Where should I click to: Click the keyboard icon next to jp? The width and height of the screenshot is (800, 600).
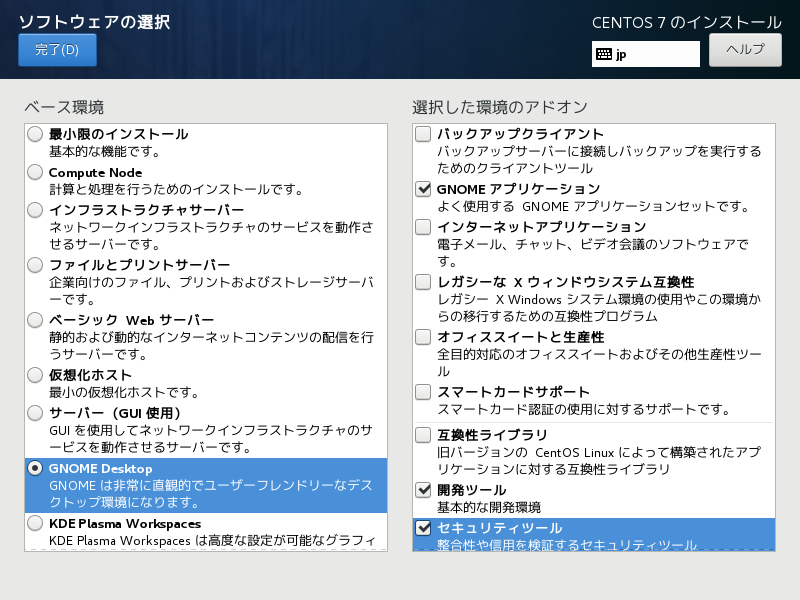[x=604, y=54]
